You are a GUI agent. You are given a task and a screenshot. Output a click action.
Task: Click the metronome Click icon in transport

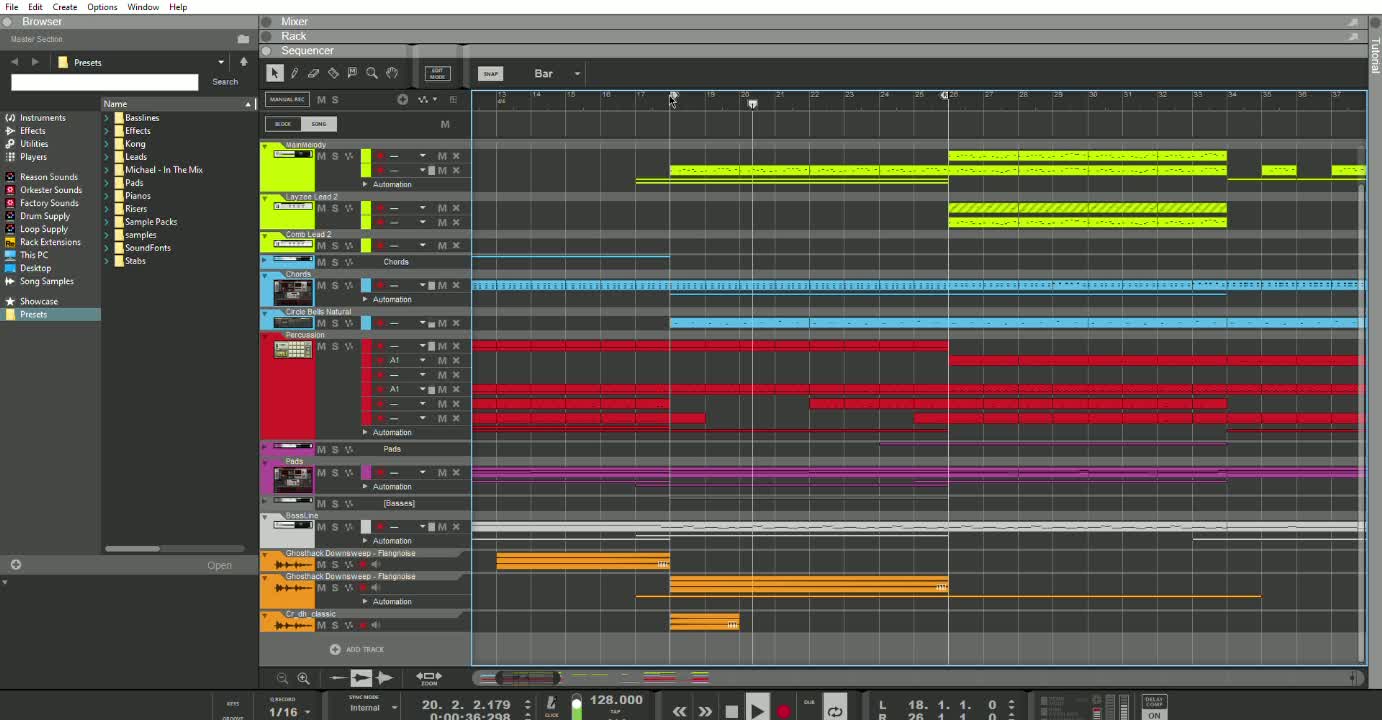550,704
